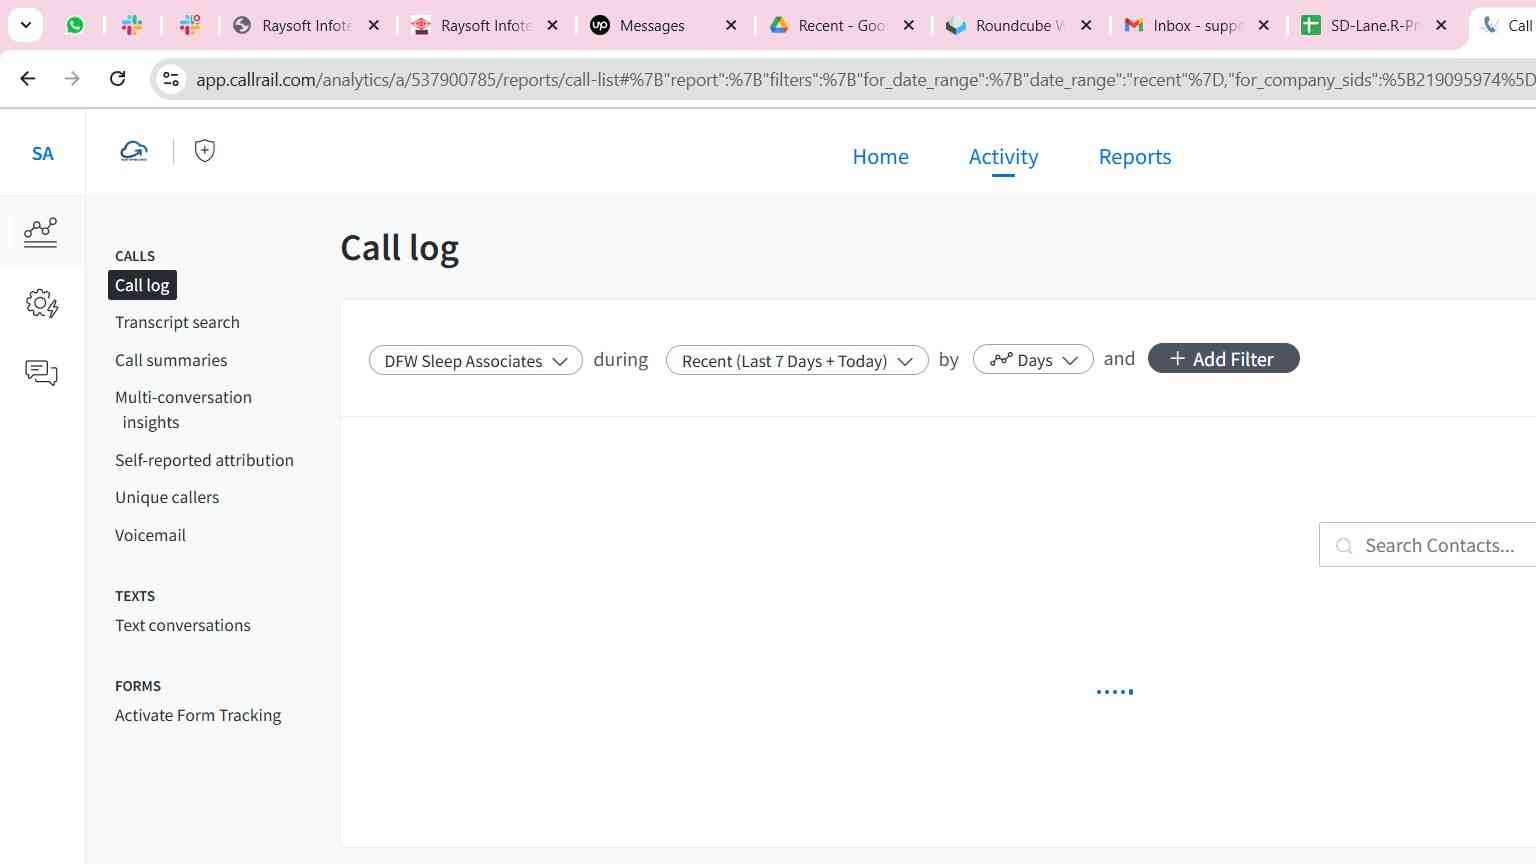This screenshot has height=864, width=1536.
Task: Open the shield plus icon in header
Action: pos(205,151)
